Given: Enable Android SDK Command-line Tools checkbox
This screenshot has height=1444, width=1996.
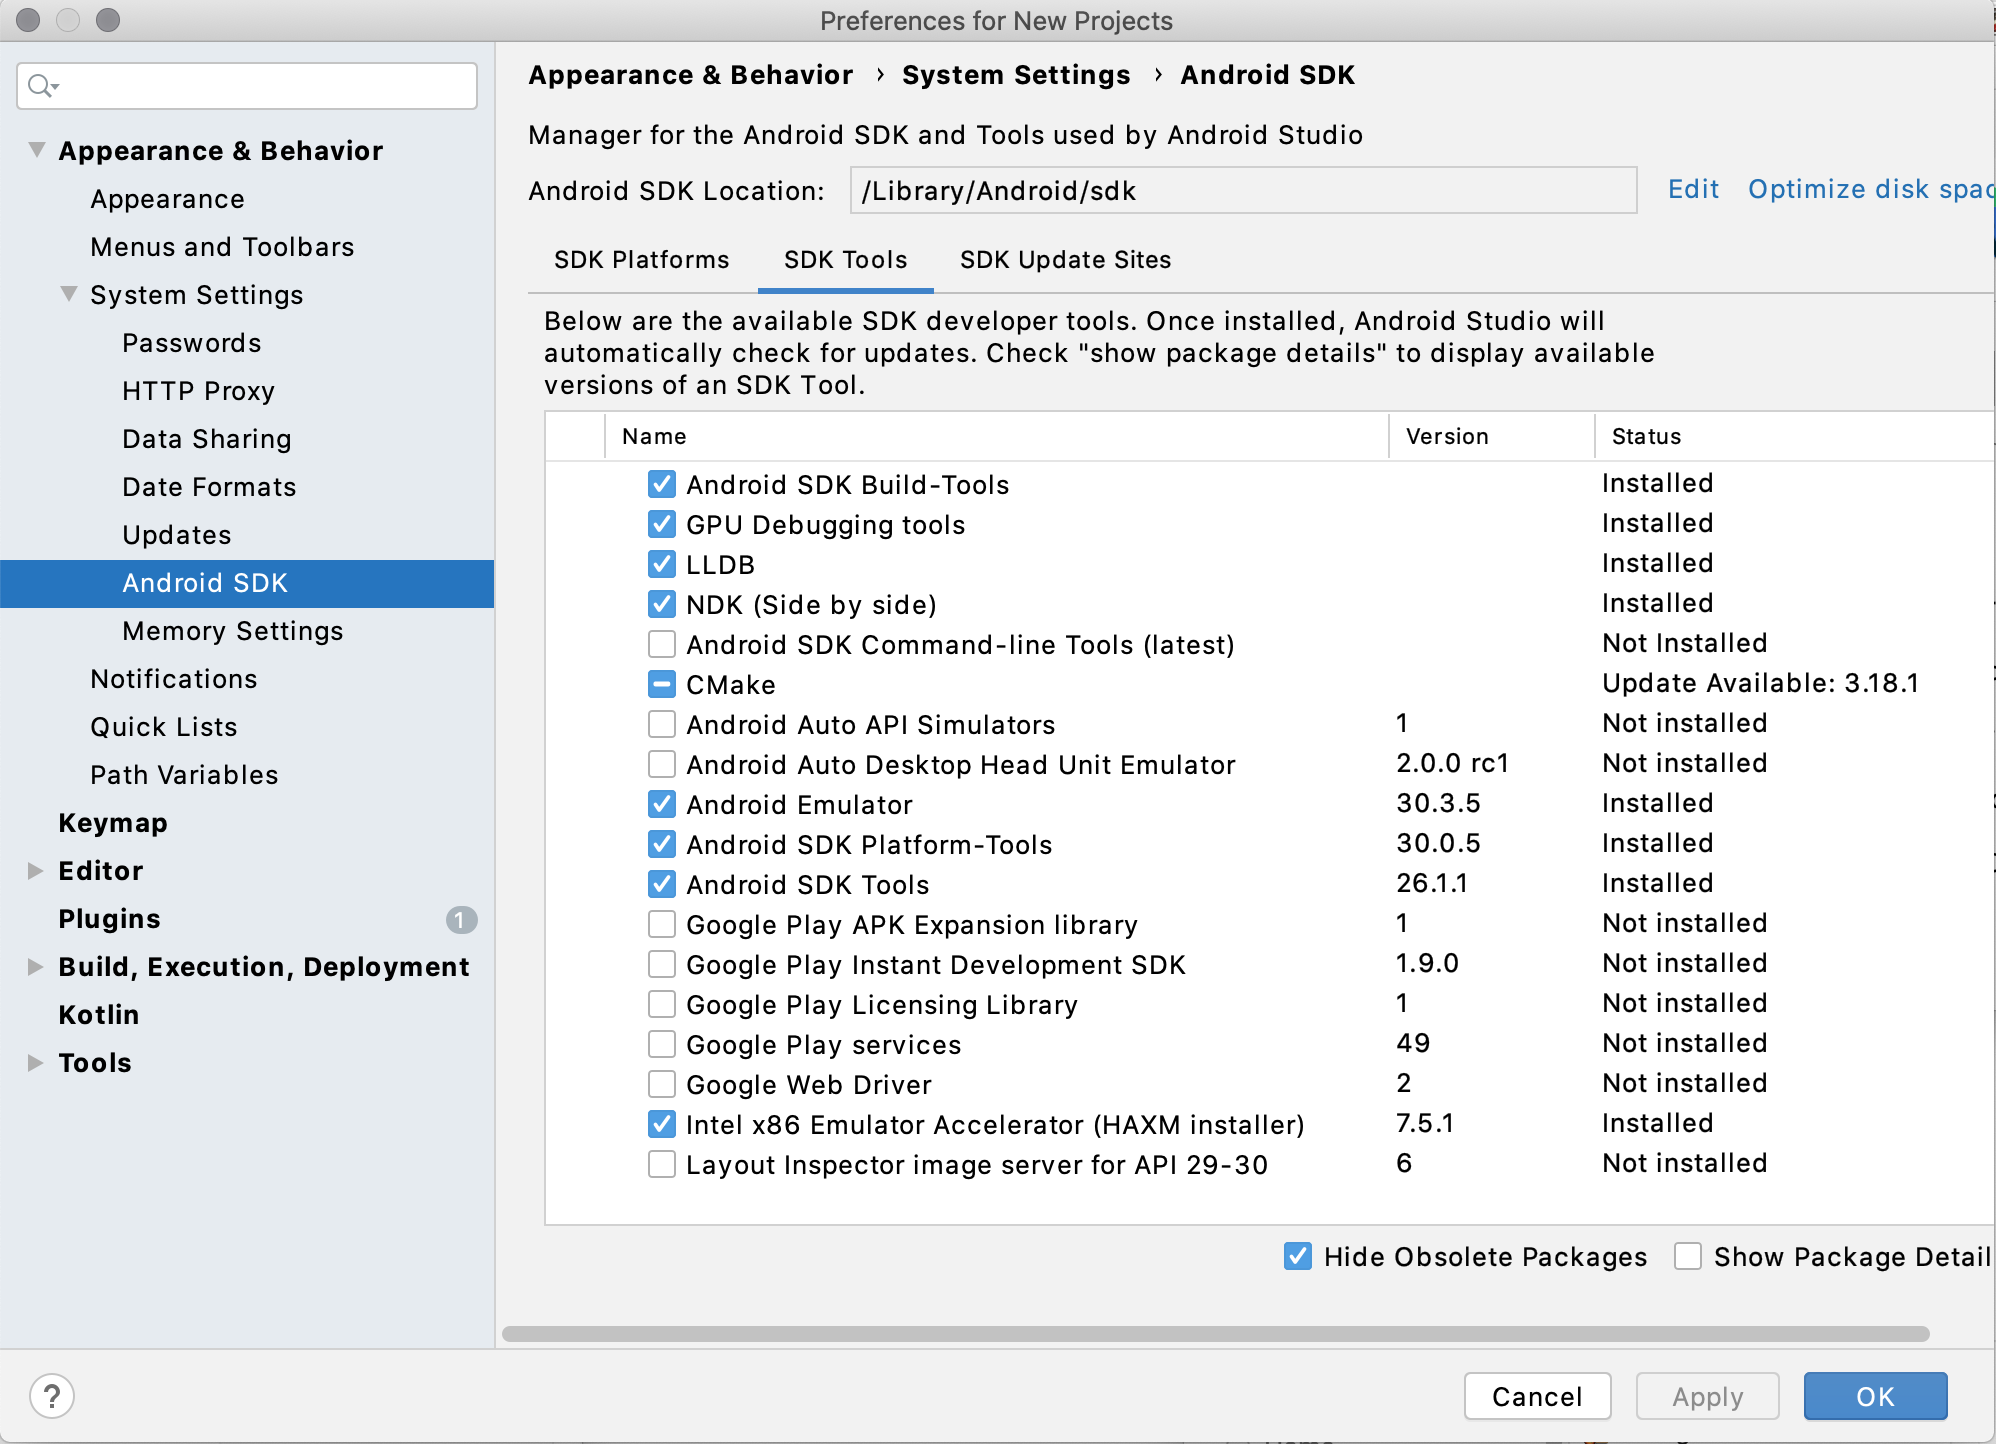Looking at the screenshot, I should (x=661, y=644).
